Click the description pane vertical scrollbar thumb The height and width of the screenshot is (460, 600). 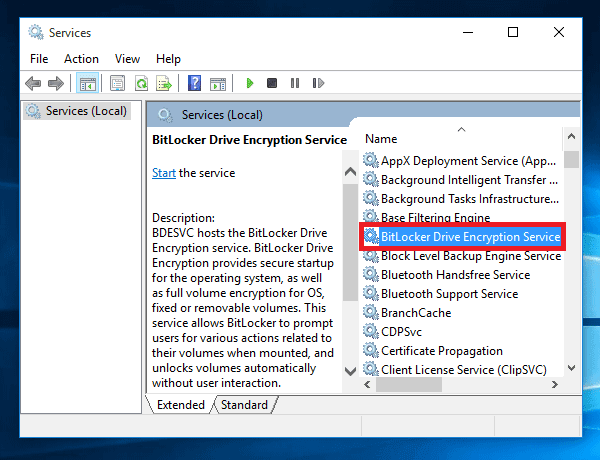(x=351, y=242)
